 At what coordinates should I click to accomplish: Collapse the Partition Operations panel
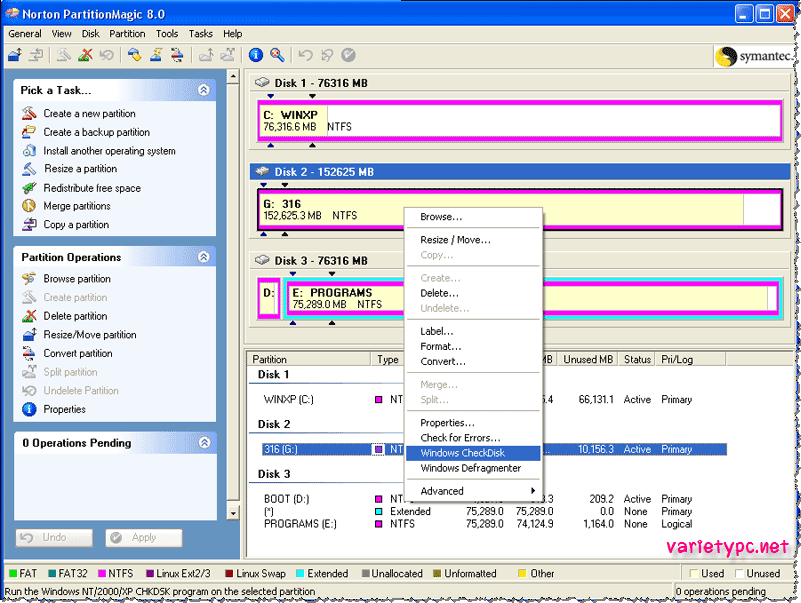click(203, 257)
